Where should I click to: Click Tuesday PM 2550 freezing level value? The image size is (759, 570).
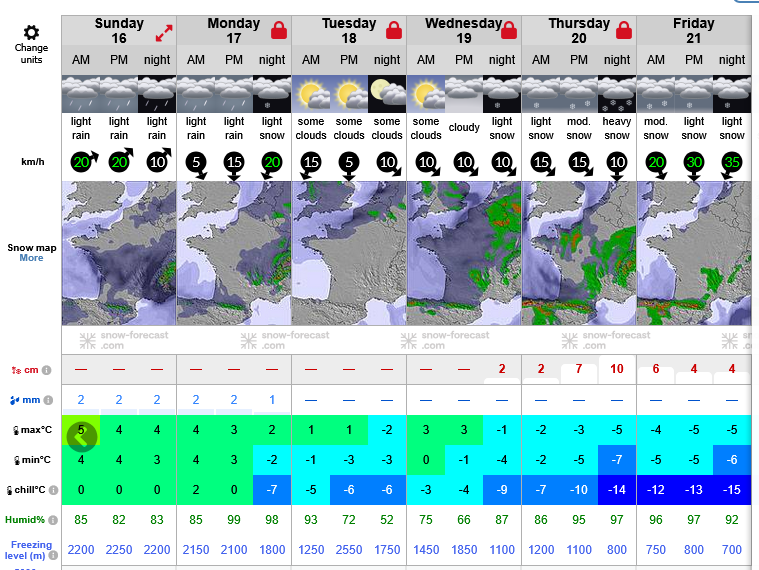click(349, 550)
